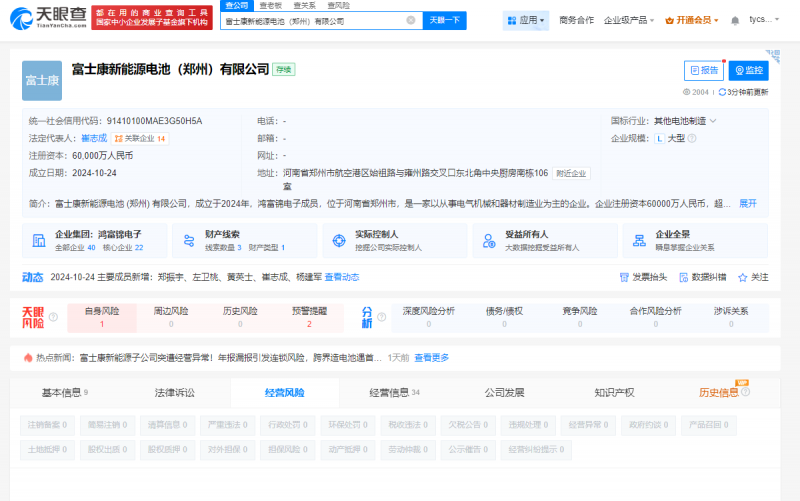This screenshot has height=501, width=800.
Task: Switch to the 经营信息 tab
Action: point(394,392)
